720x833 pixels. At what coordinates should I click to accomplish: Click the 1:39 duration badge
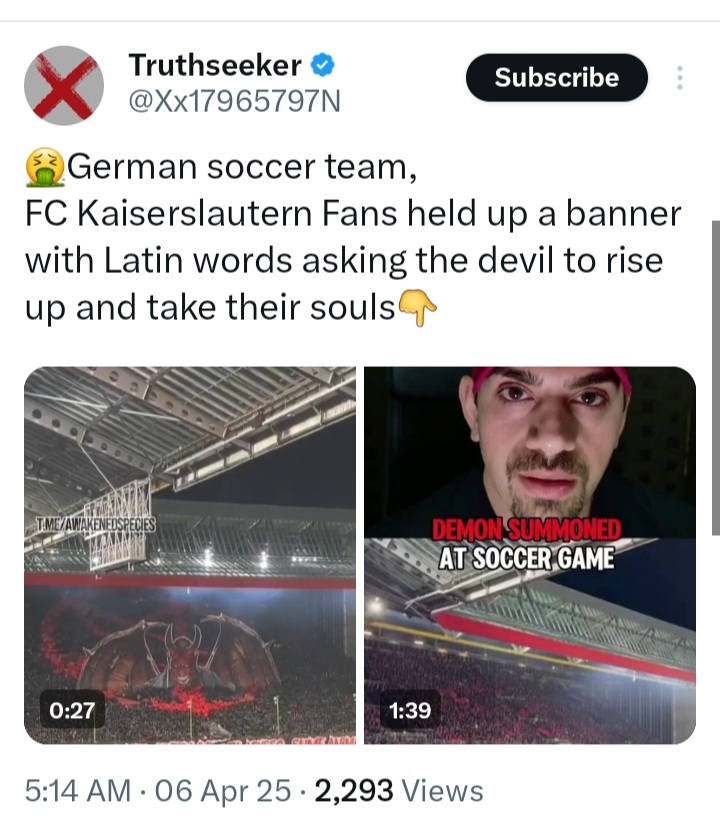(410, 710)
